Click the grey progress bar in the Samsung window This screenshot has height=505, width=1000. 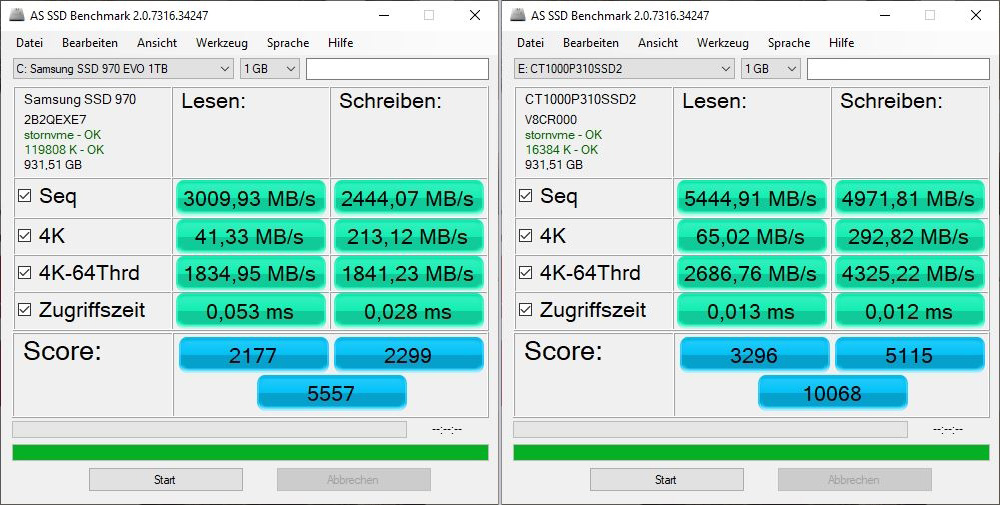[209, 430]
